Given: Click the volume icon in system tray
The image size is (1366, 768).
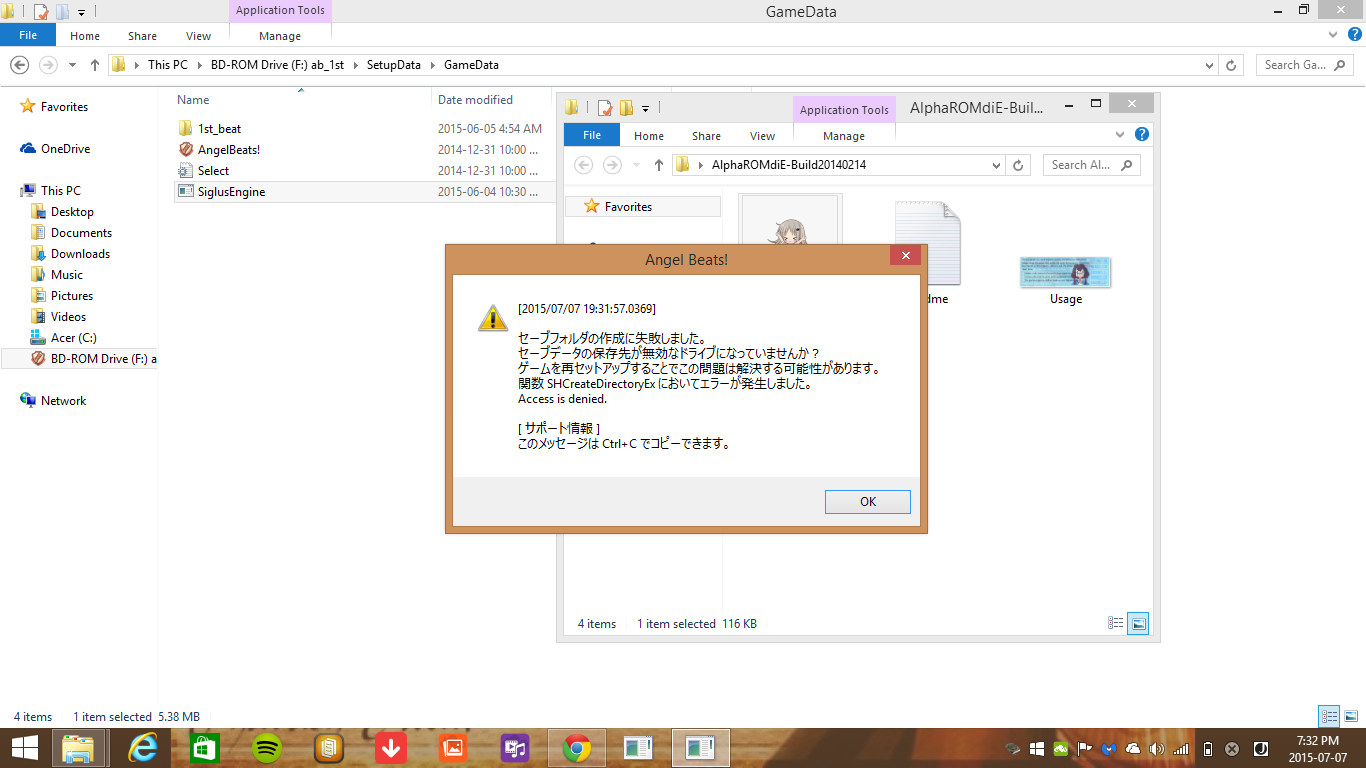Looking at the screenshot, I should click(x=1157, y=748).
